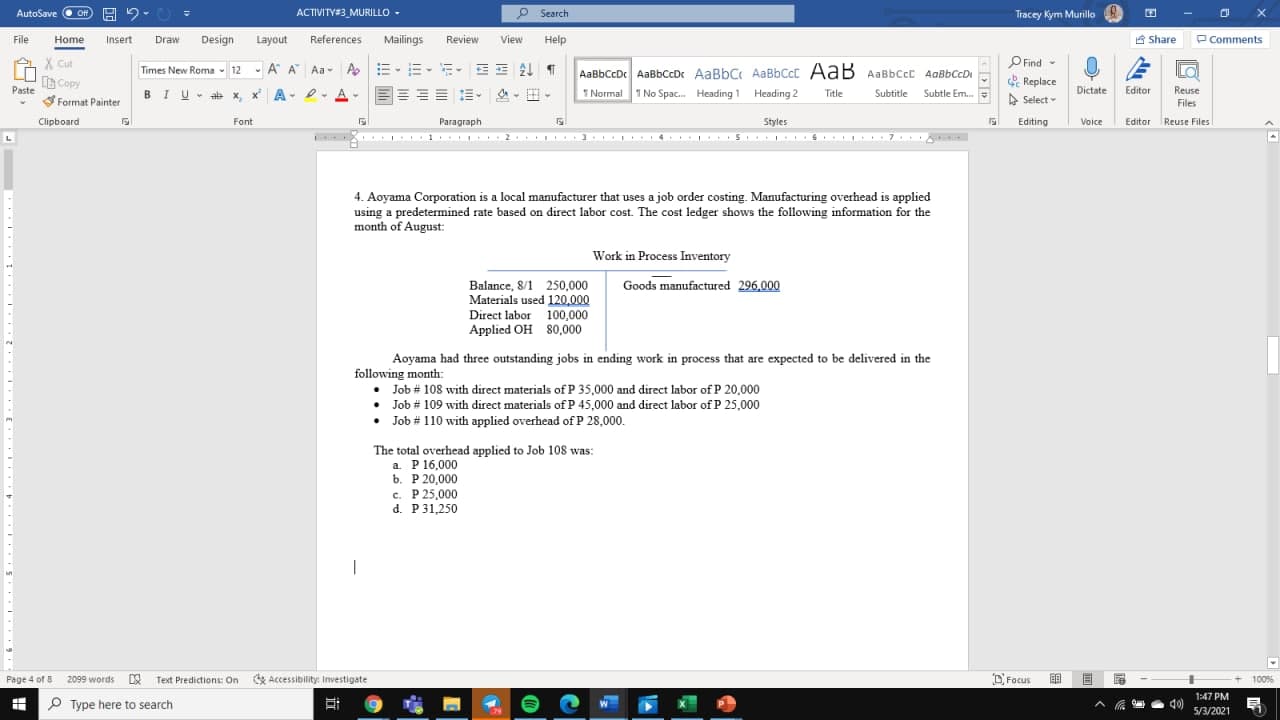Viewport: 1280px width, 720px height.
Task: Switch to Read Mode view
Action: (1055, 679)
